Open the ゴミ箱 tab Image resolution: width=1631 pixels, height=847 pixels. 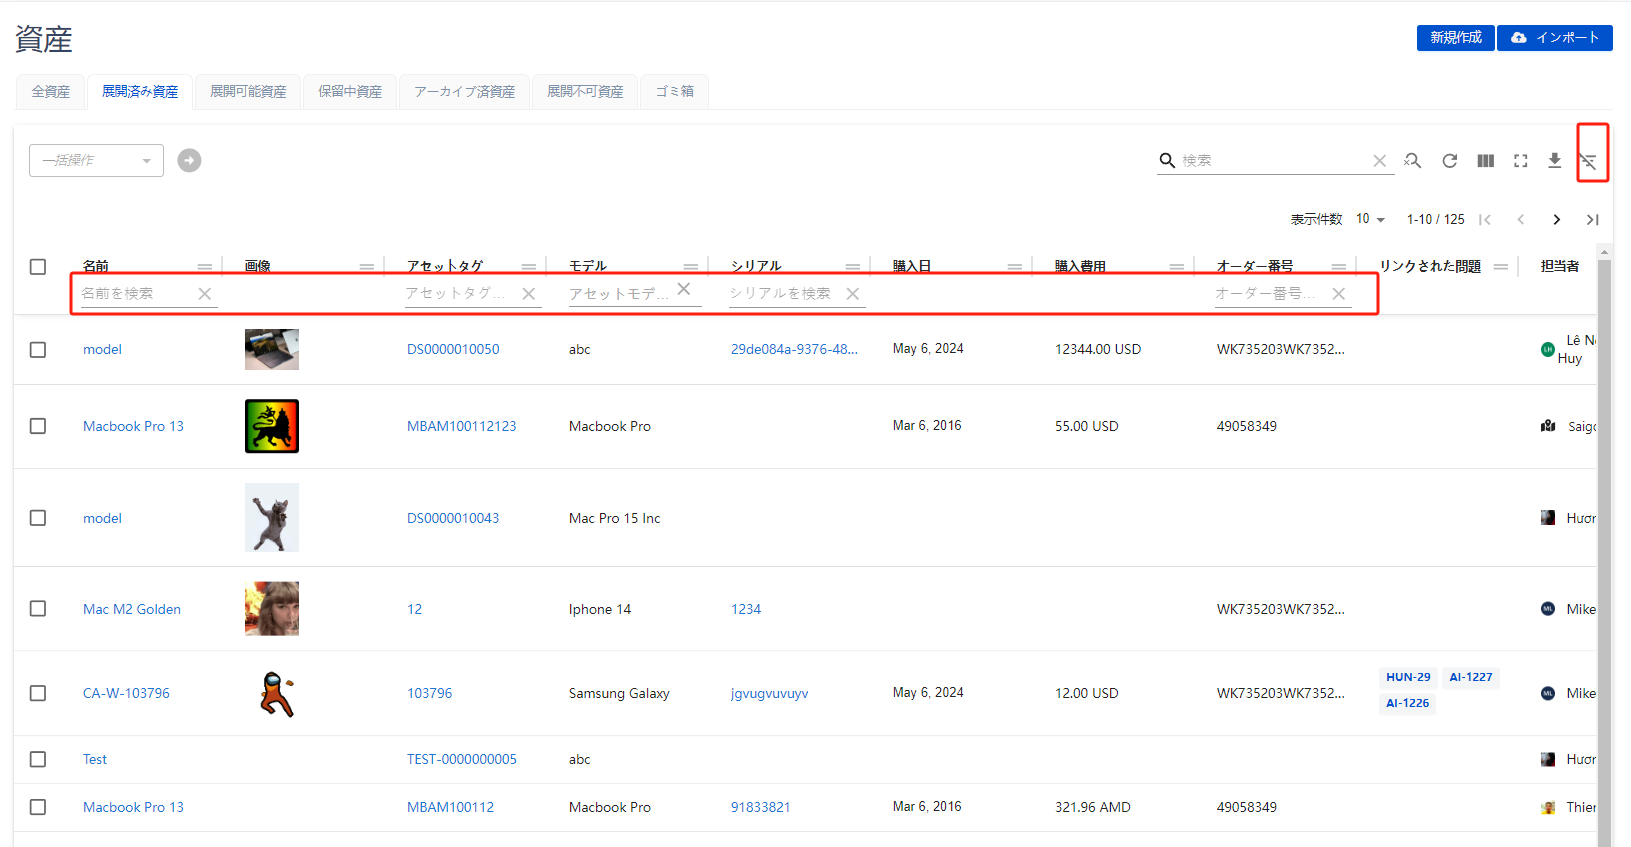[674, 92]
